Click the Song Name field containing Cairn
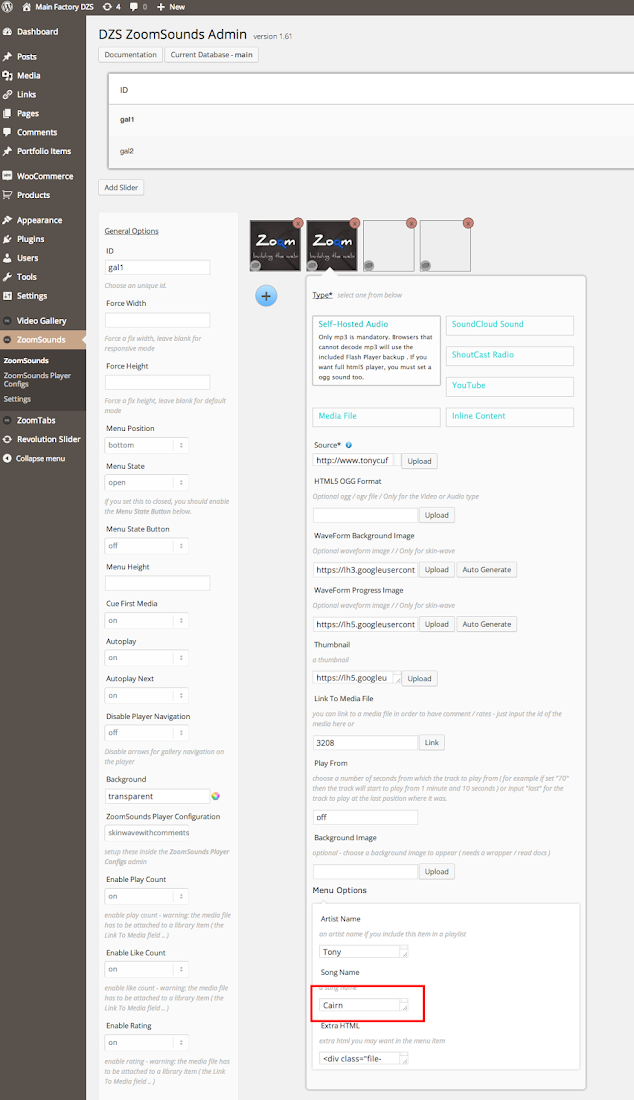 pos(363,1005)
